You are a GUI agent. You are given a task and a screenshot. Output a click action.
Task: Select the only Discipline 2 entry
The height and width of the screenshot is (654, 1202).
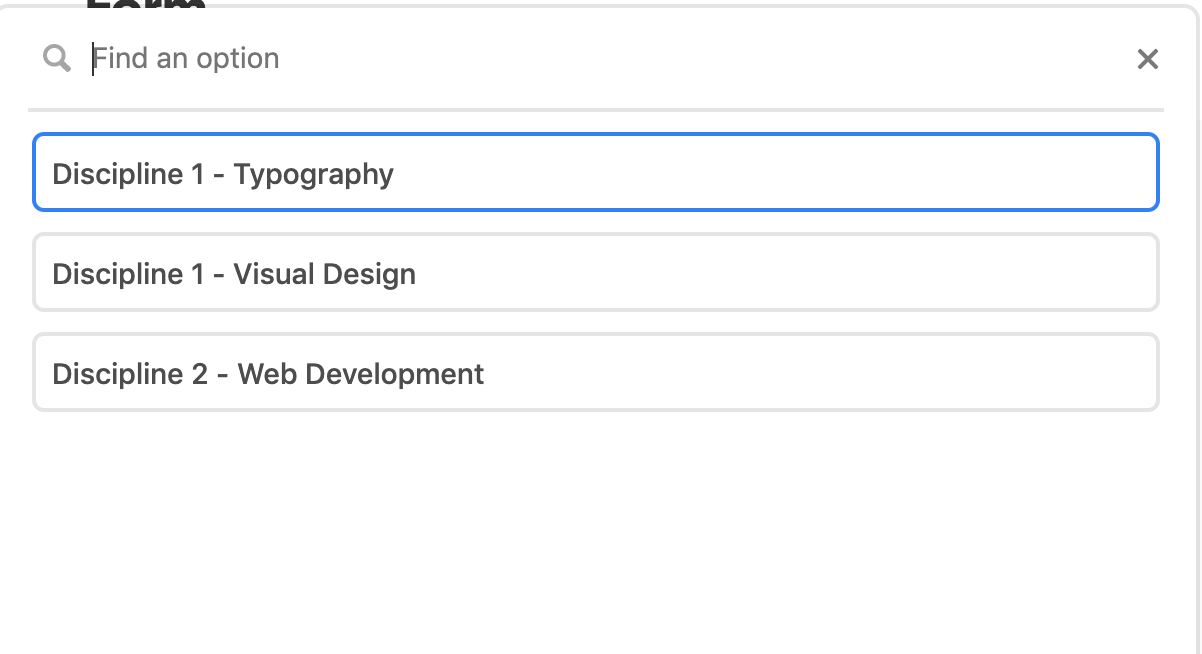(596, 372)
